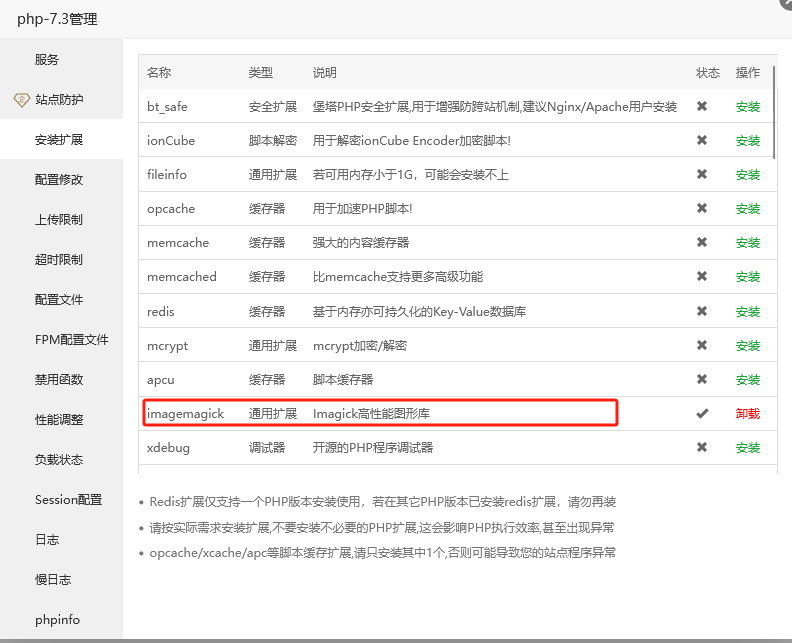Click the xdebug extension name

pos(168,448)
